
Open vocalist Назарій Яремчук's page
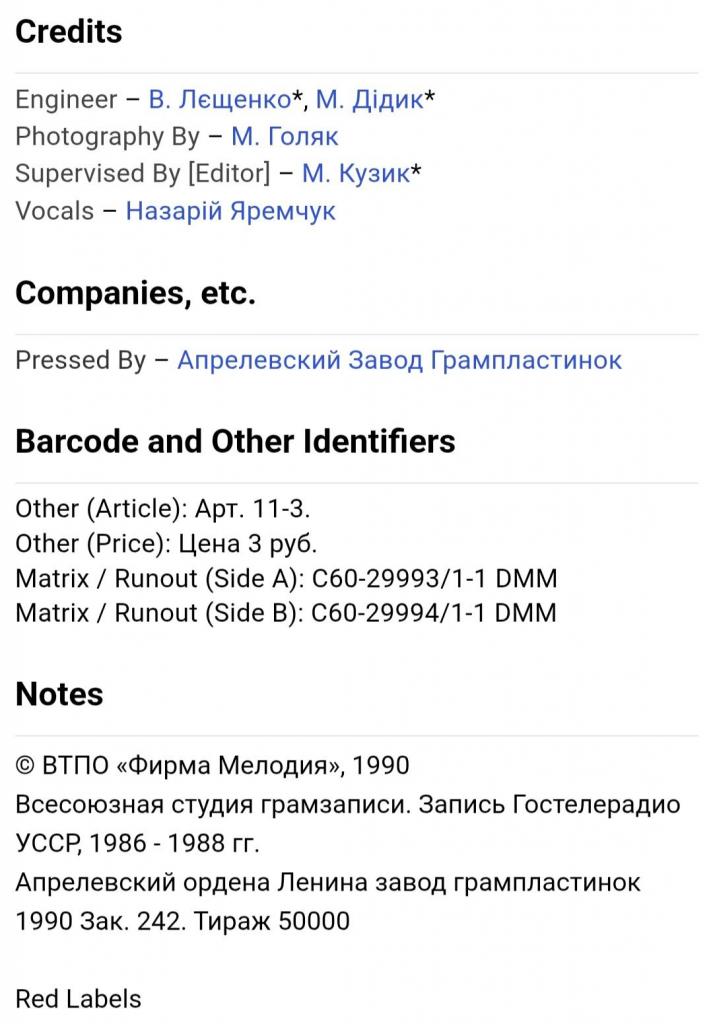point(230,211)
